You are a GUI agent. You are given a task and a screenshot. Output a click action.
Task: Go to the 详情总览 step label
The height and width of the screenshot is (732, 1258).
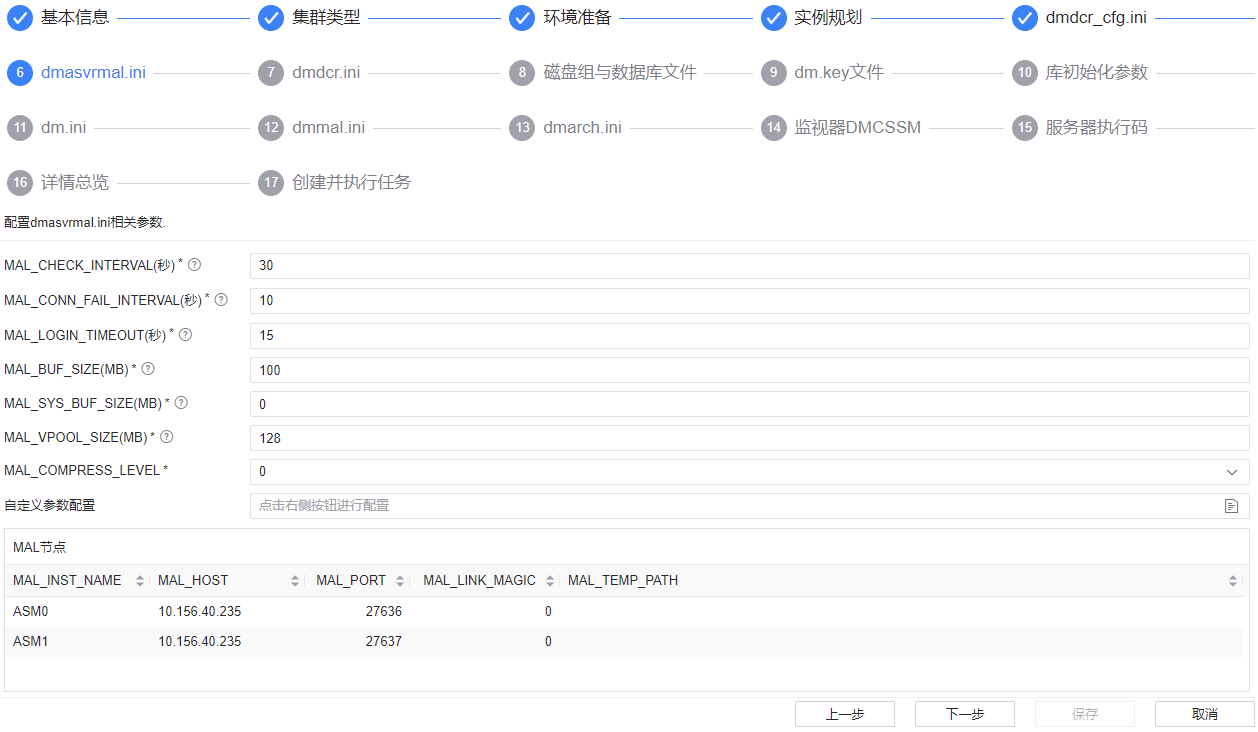(75, 183)
